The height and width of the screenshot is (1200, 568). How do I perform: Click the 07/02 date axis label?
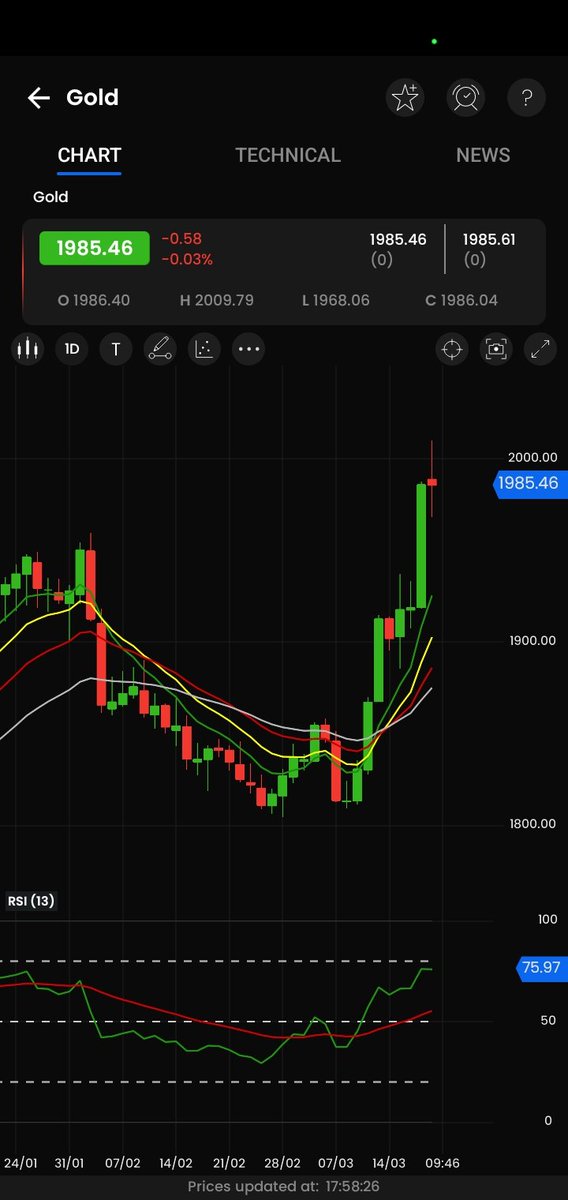[x=122, y=1163]
